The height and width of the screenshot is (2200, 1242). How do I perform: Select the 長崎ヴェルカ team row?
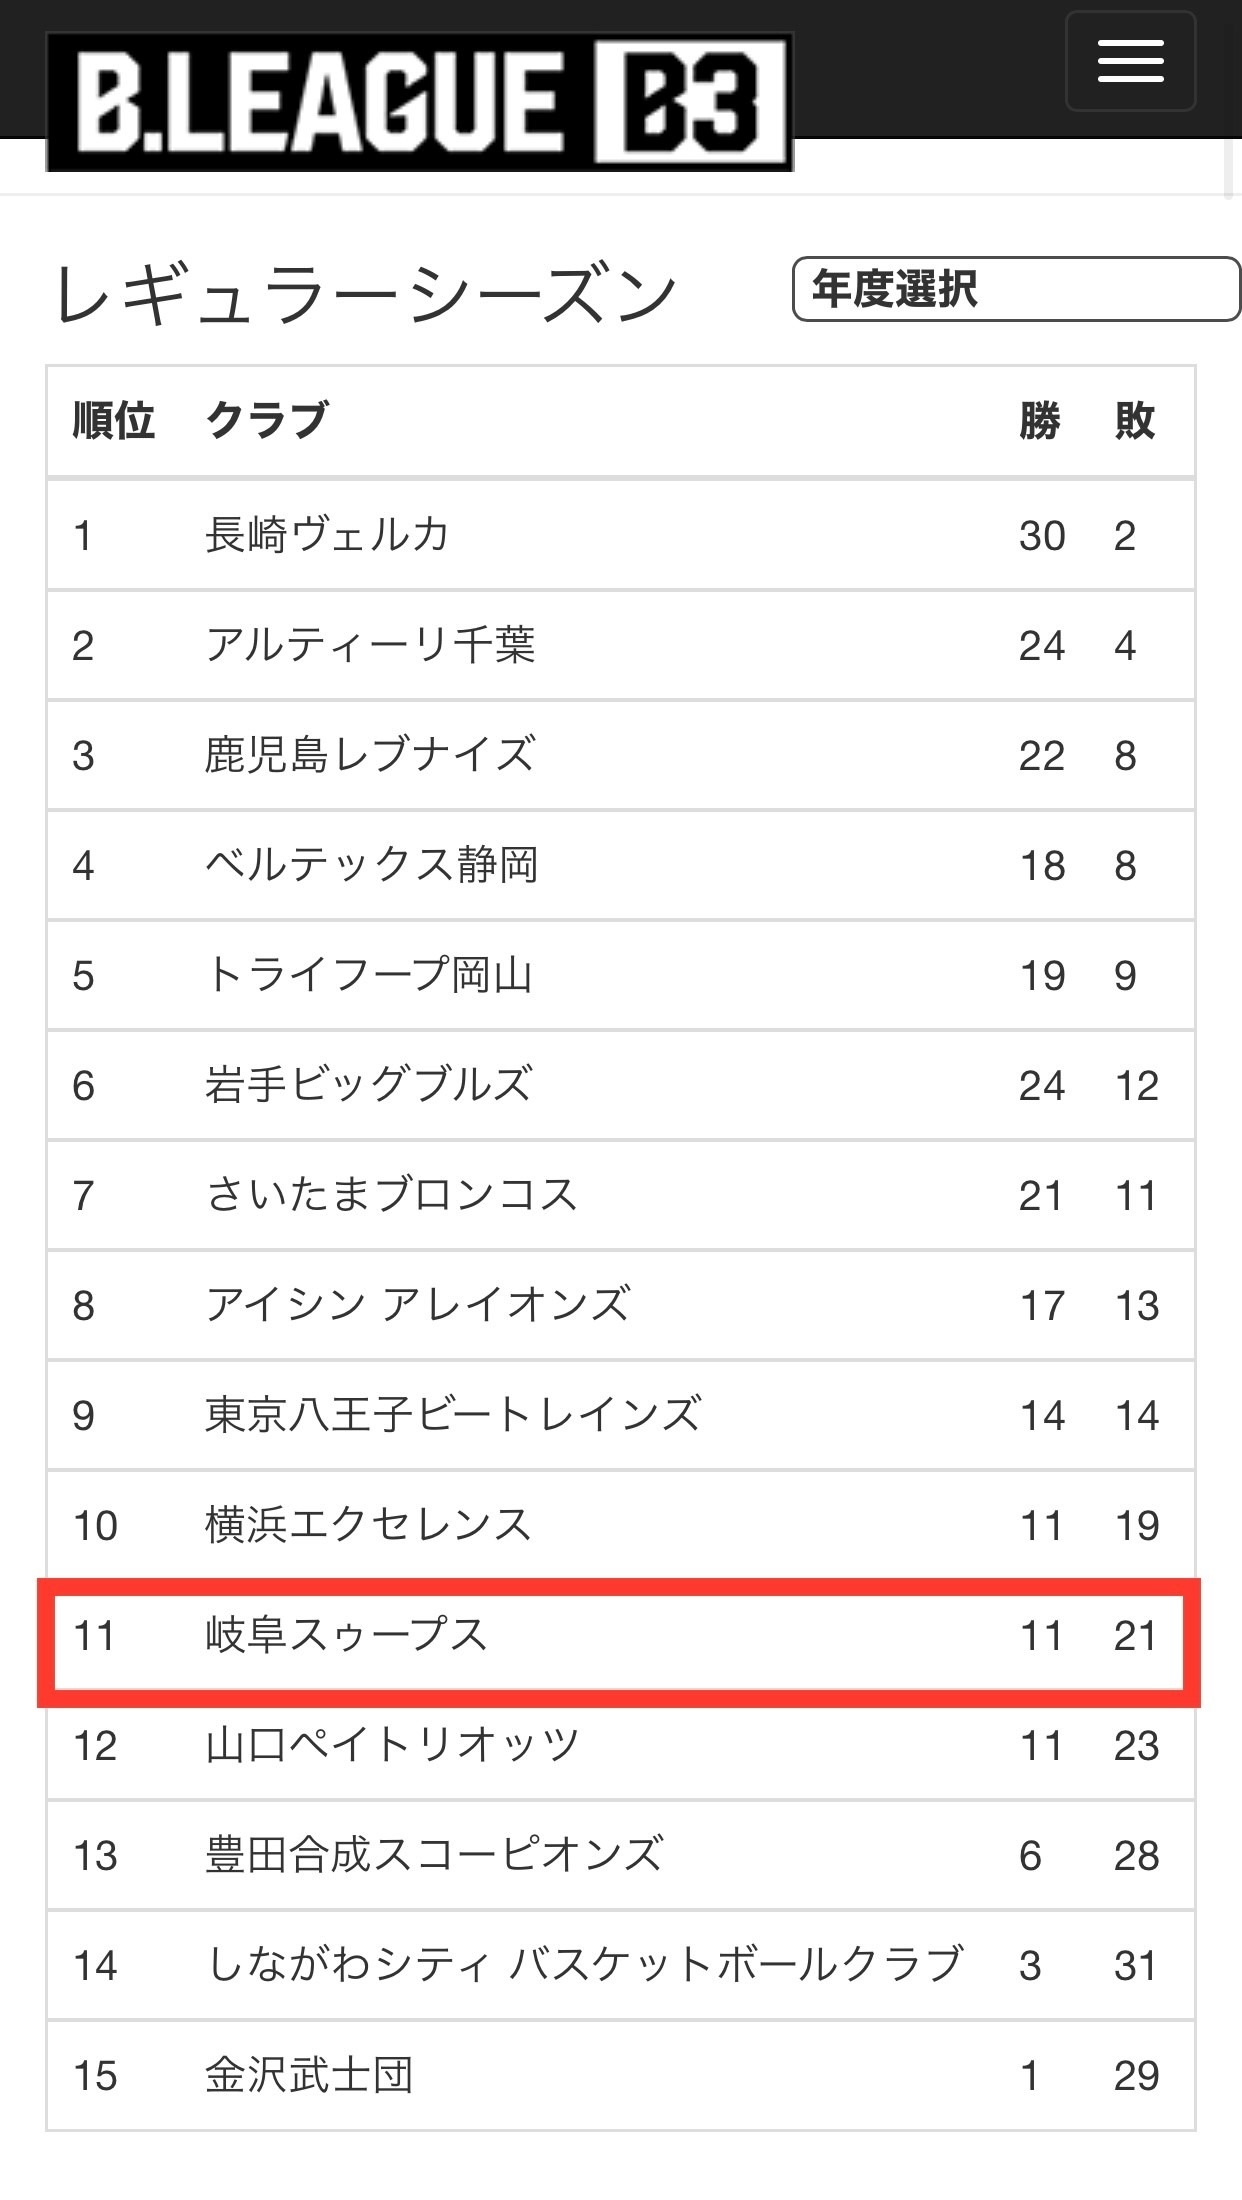(x=620, y=535)
